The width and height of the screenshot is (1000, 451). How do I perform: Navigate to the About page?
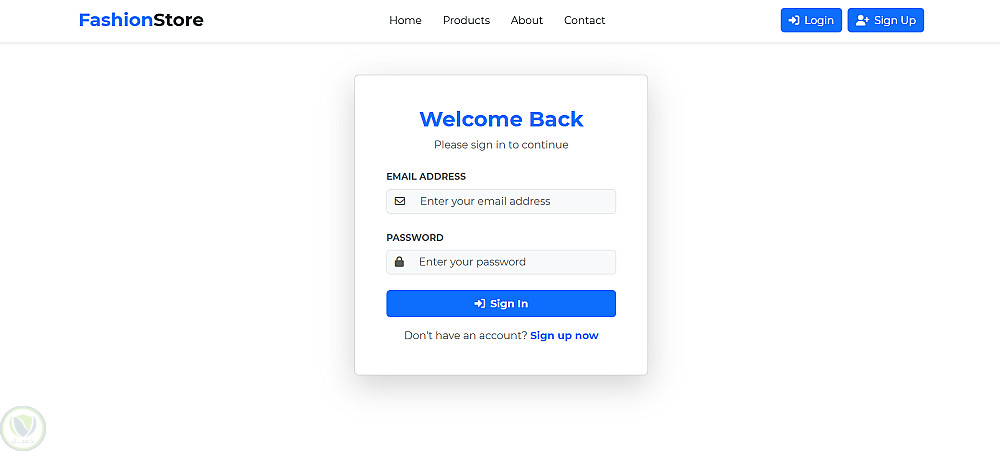[x=527, y=20]
